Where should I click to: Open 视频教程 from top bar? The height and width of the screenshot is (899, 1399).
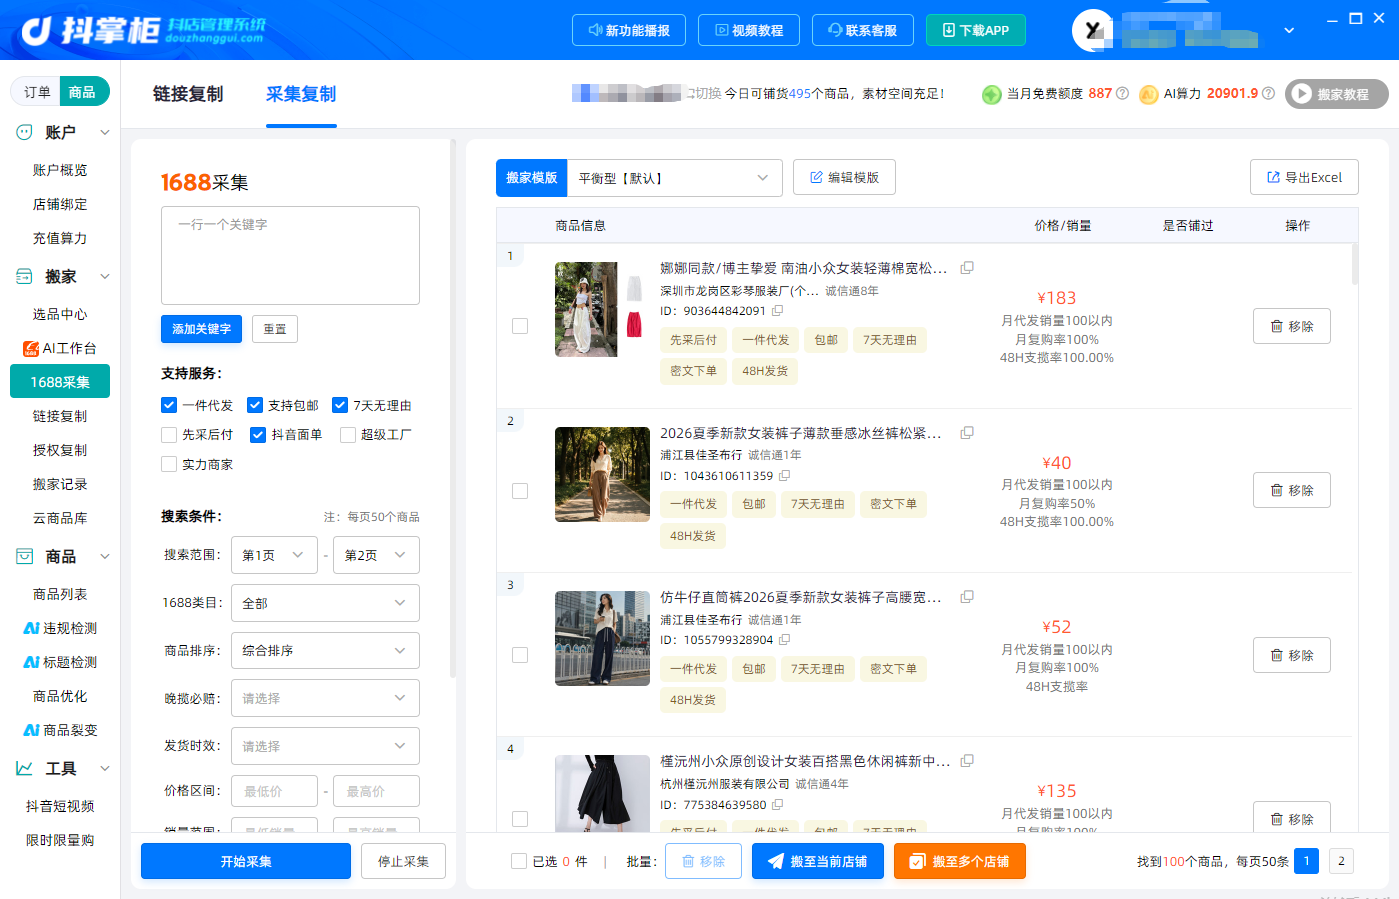tap(749, 30)
